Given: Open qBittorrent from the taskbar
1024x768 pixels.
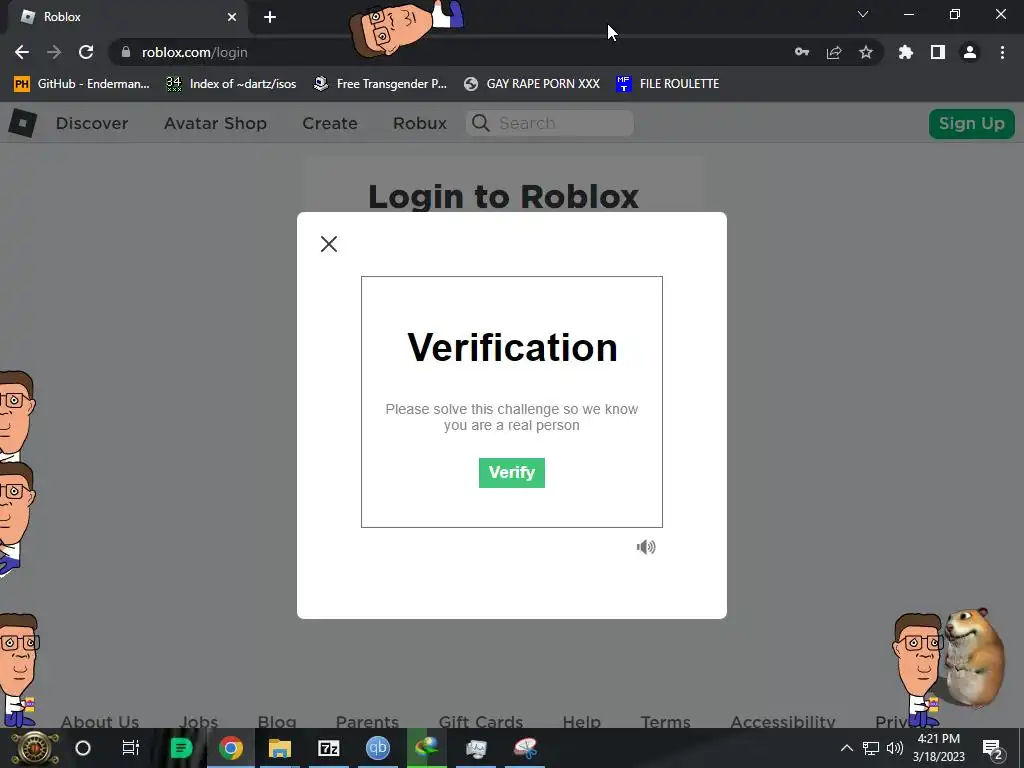Looking at the screenshot, I should coord(377,748).
